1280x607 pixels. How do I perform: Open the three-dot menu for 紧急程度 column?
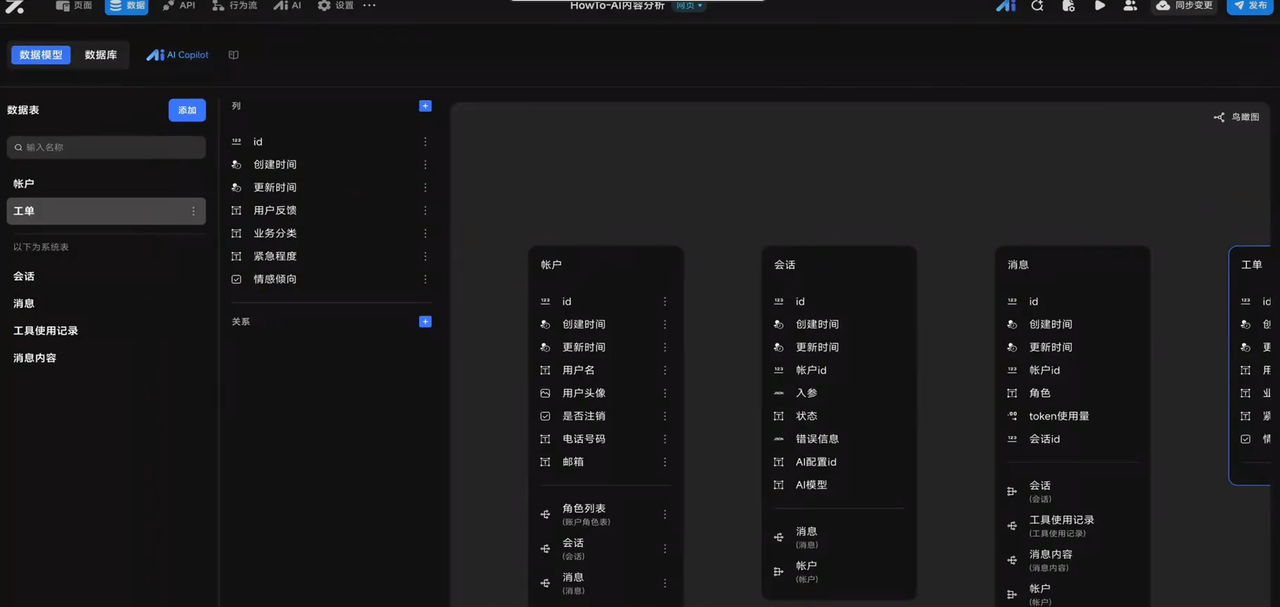coord(425,257)
